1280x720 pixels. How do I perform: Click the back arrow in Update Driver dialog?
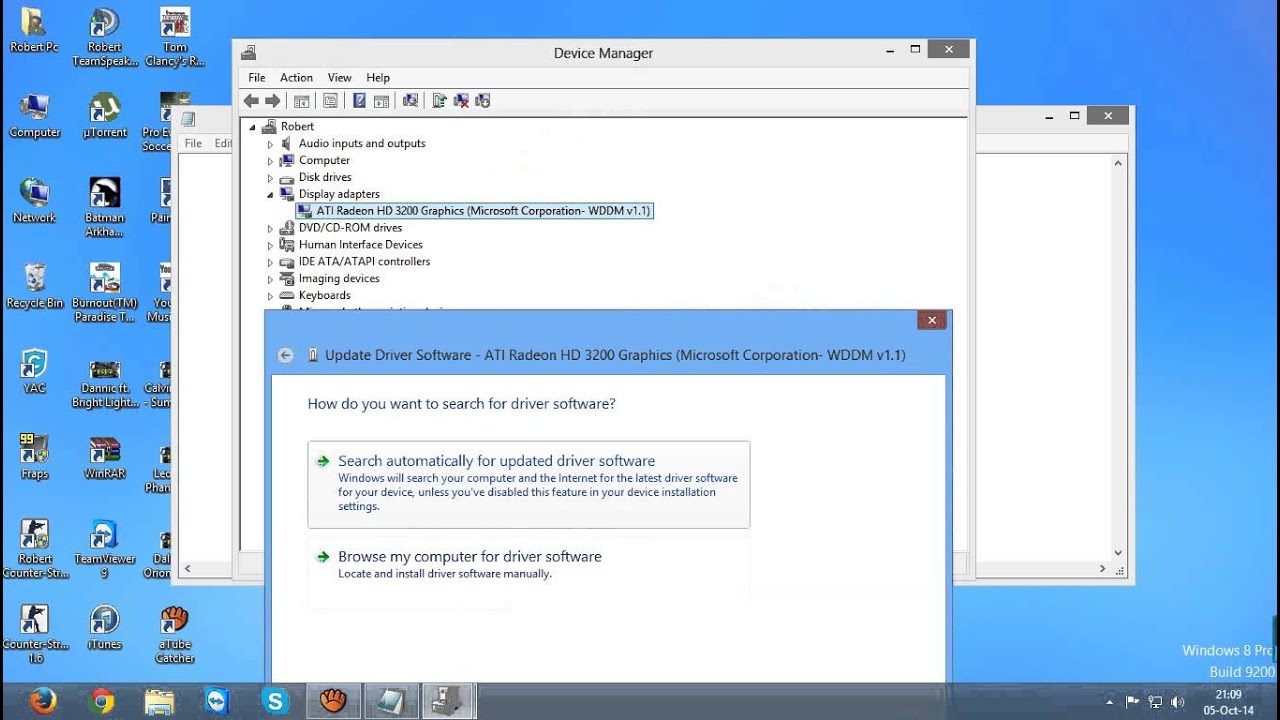click(286, 355)
